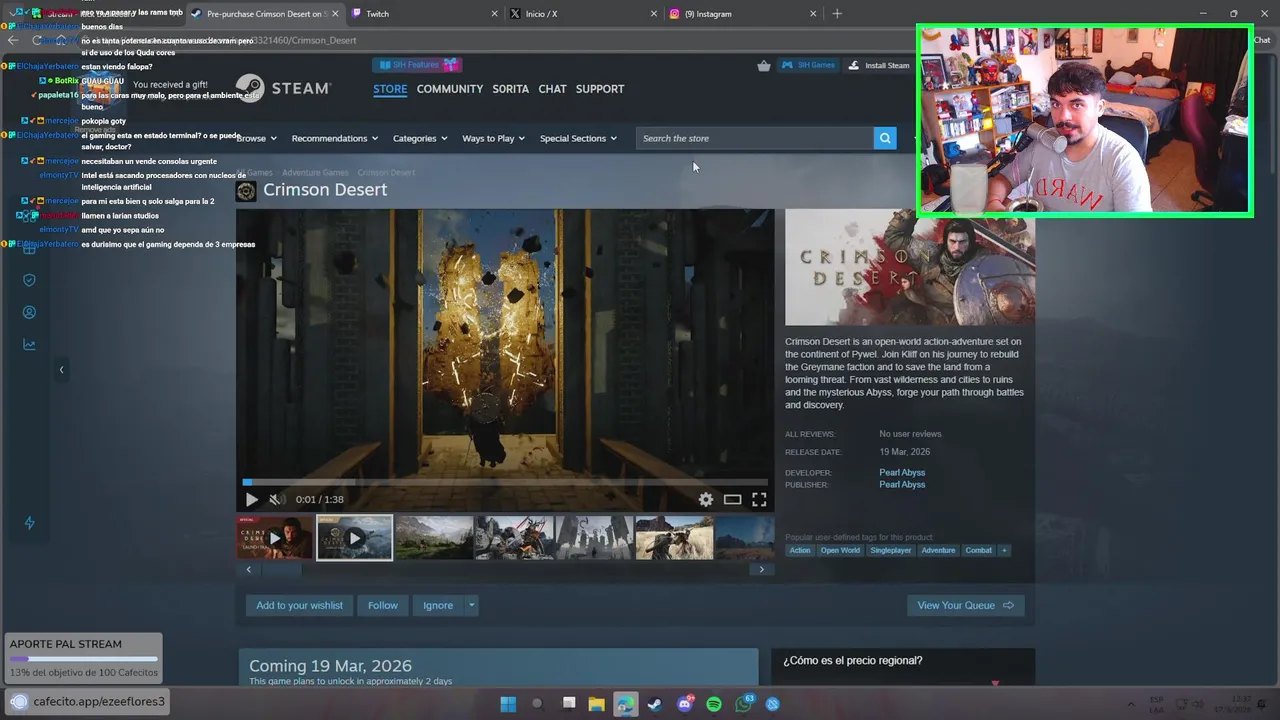Open File Explorer from the taskbar
1280x720 pixels.
tap(597, 704)
